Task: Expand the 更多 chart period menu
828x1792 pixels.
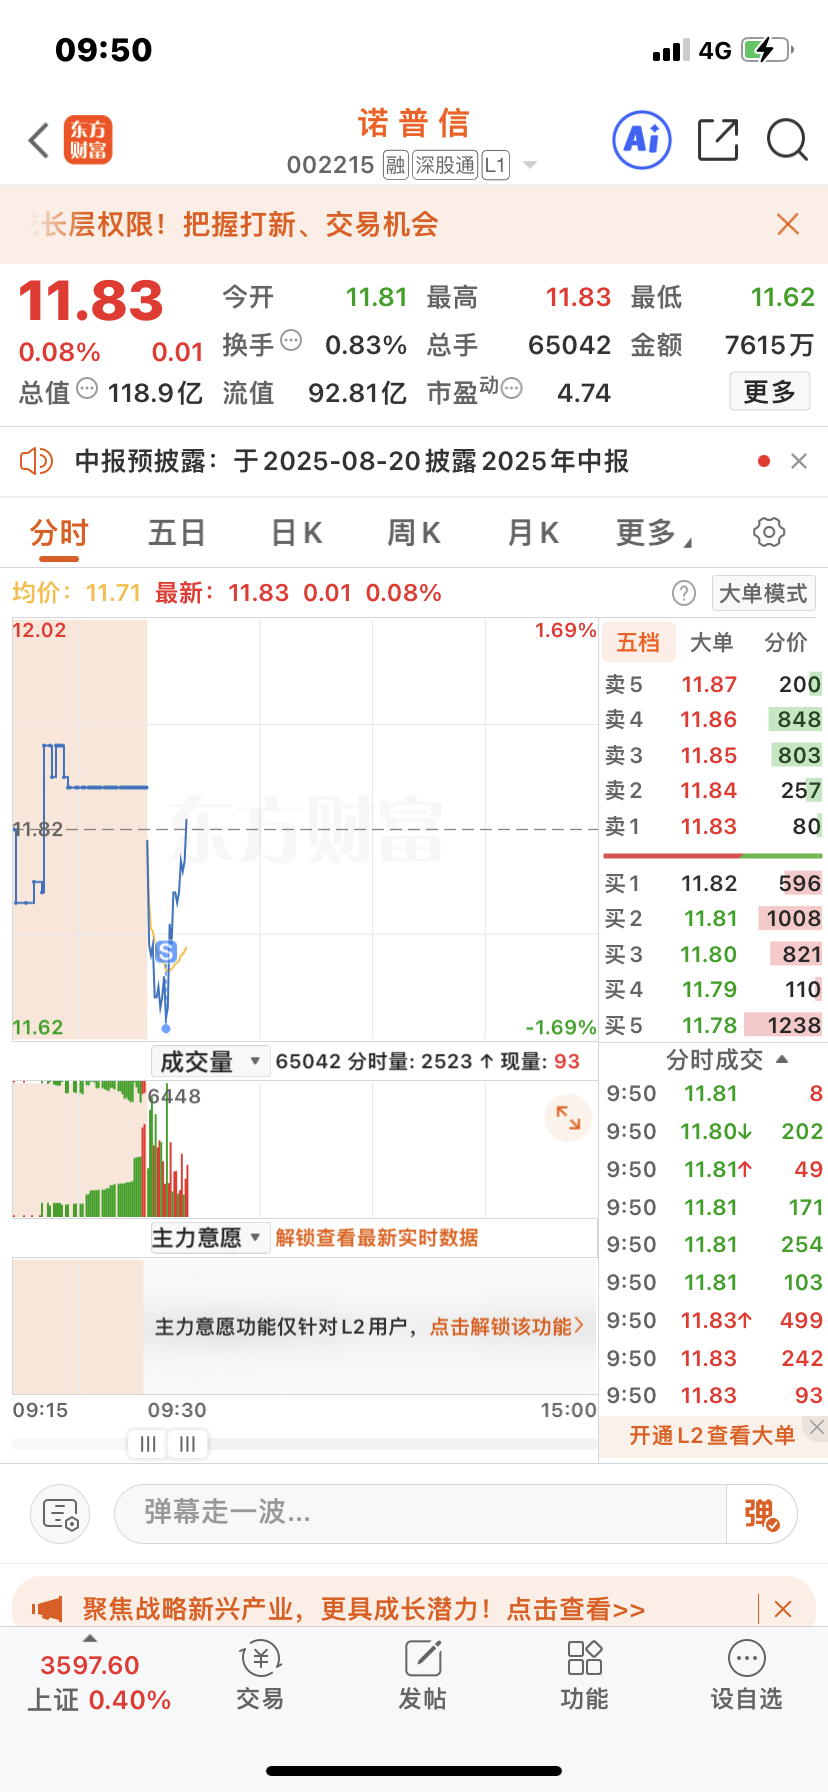Action: pos(654,533)
